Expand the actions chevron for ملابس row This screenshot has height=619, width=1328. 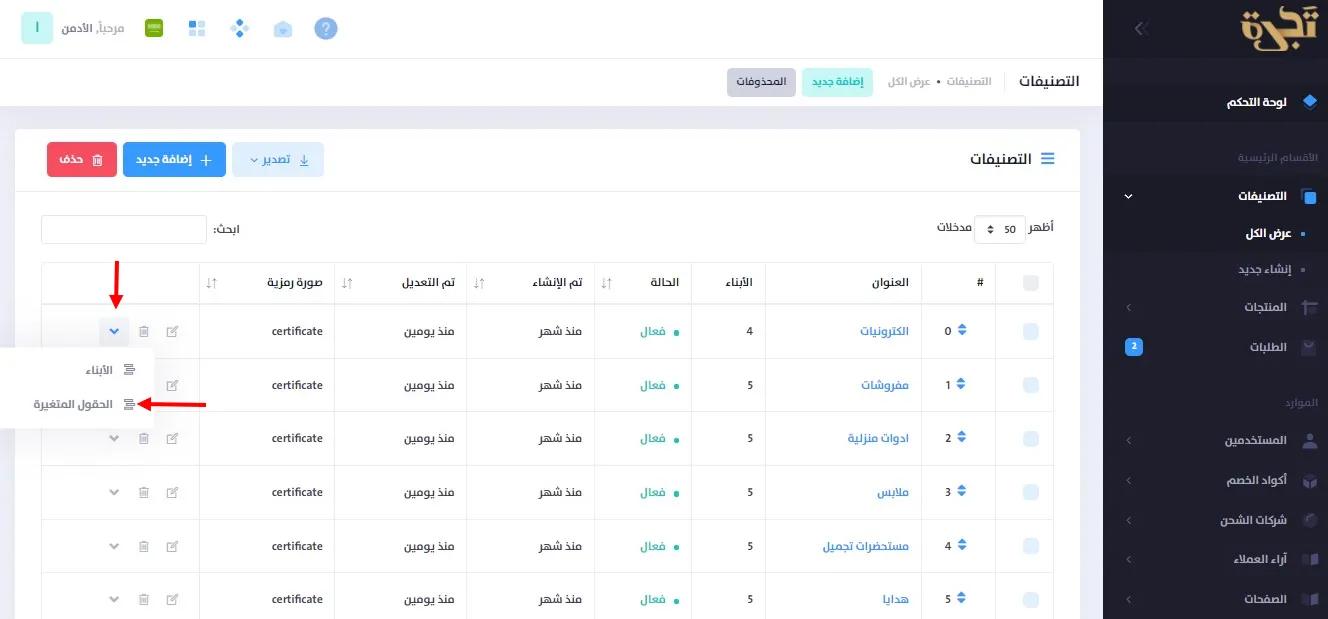[114, 492]
